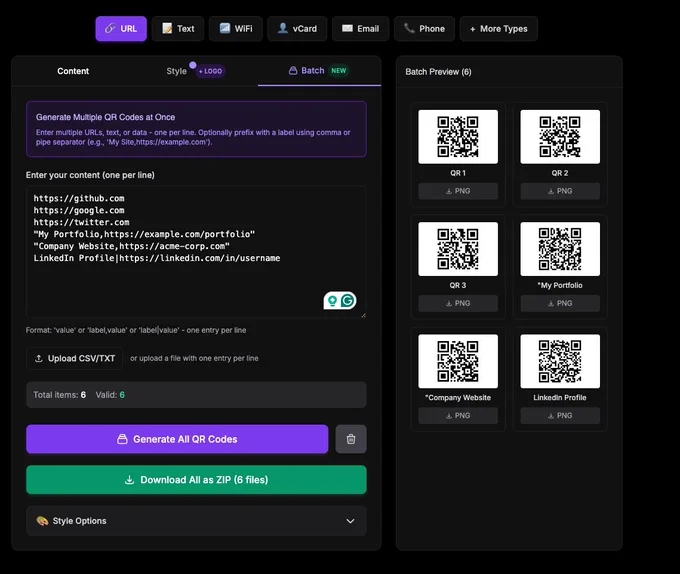Open the Style tab
Viewport: 680px width, 574px height.
(x=177, y=71)
